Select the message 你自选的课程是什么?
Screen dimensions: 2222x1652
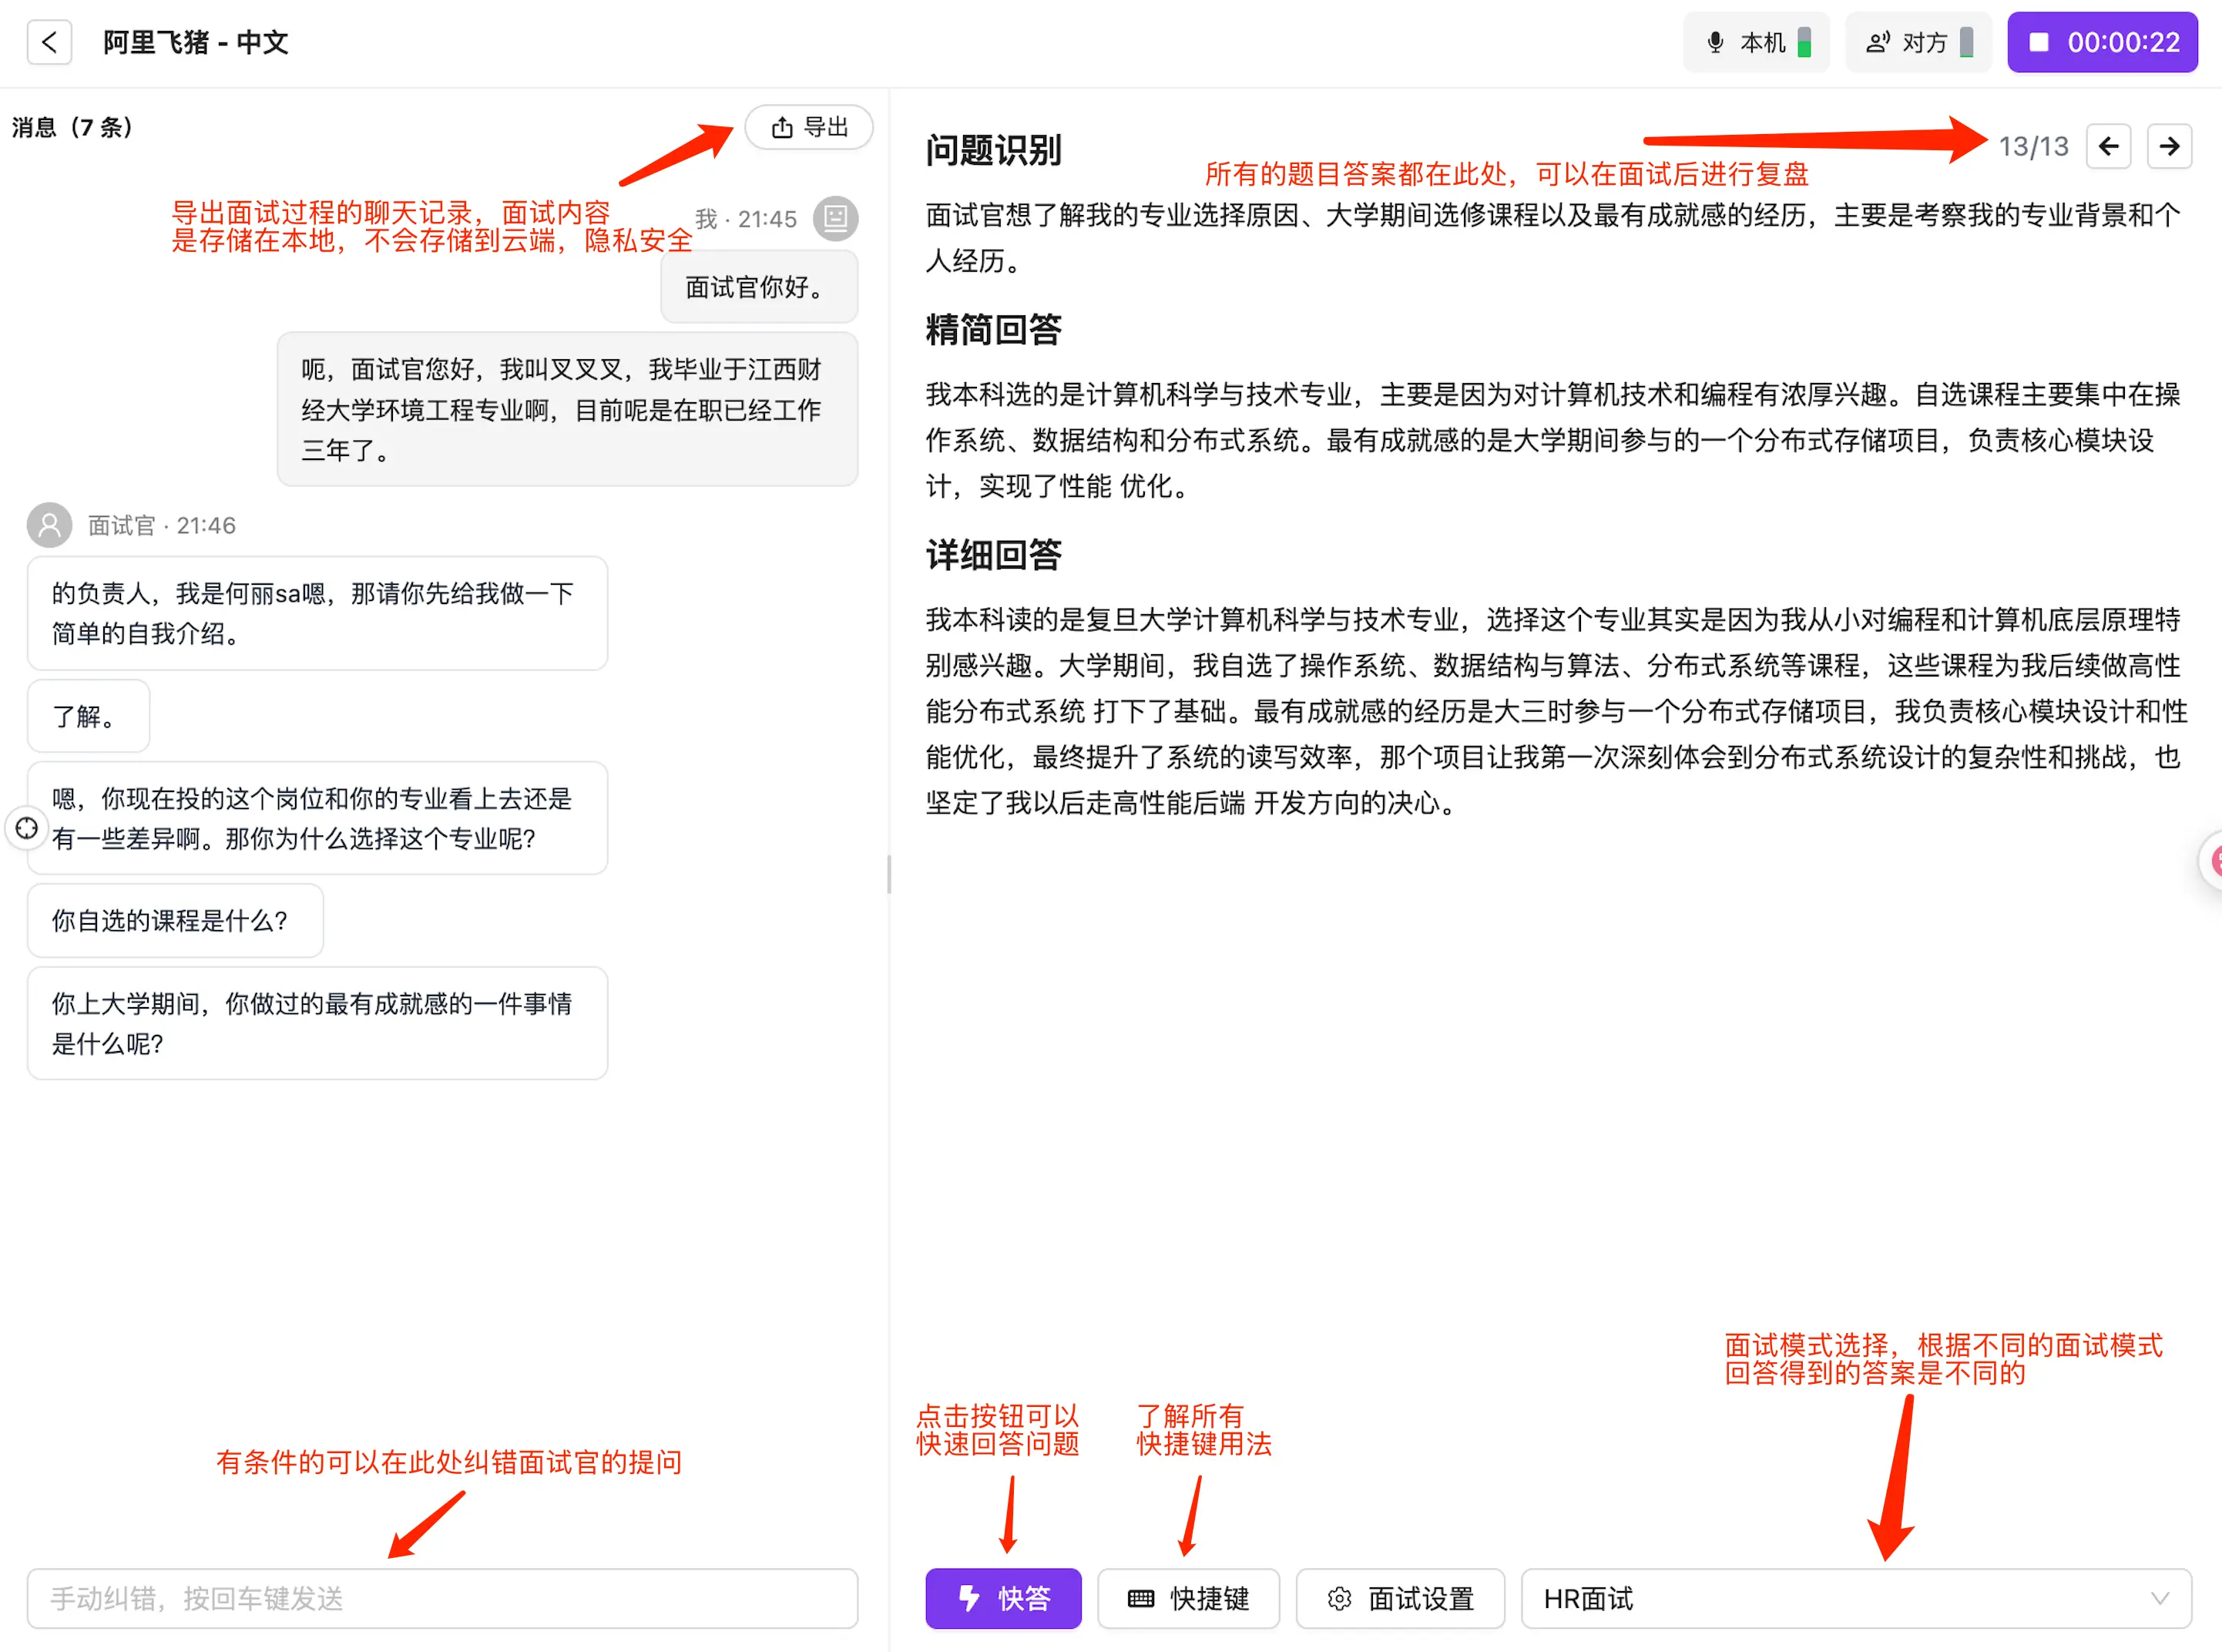[175, 920]
